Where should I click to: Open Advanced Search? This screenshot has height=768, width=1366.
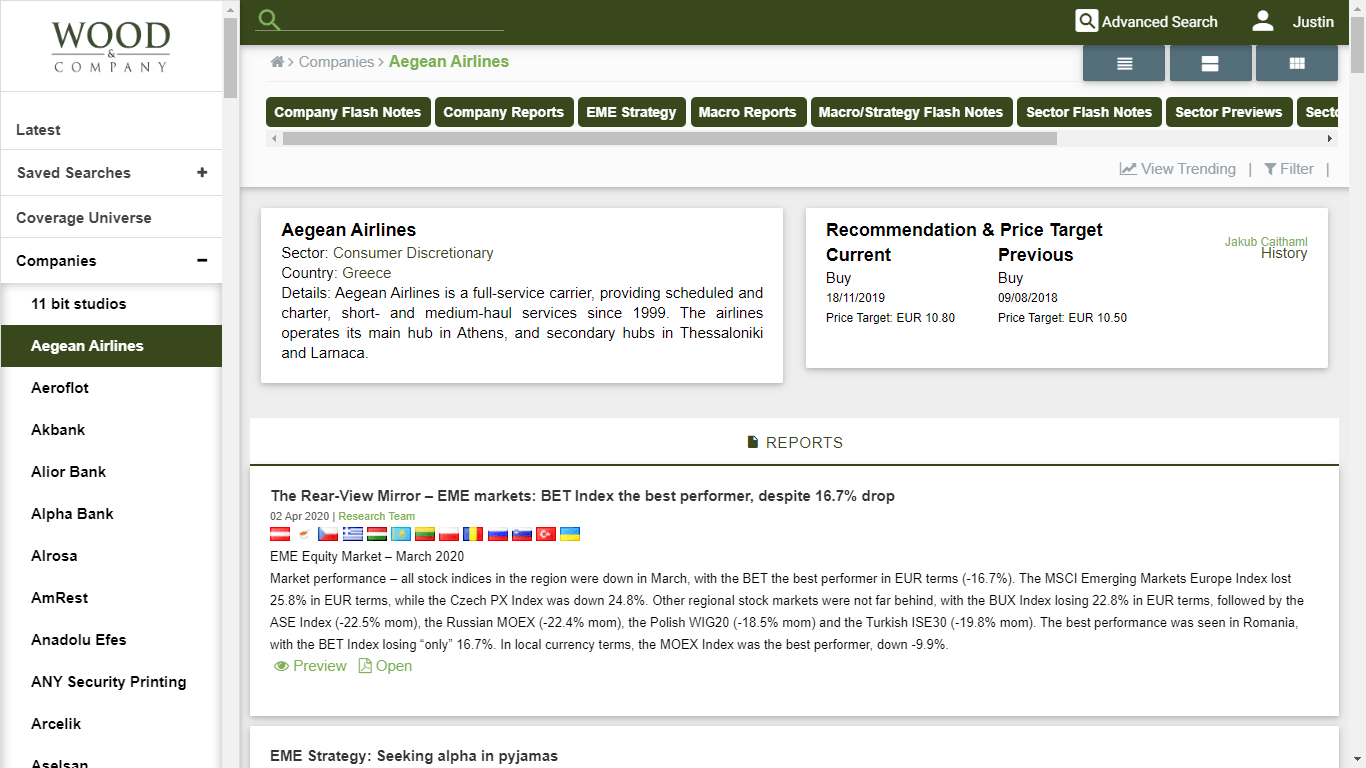click(1146, 22)
